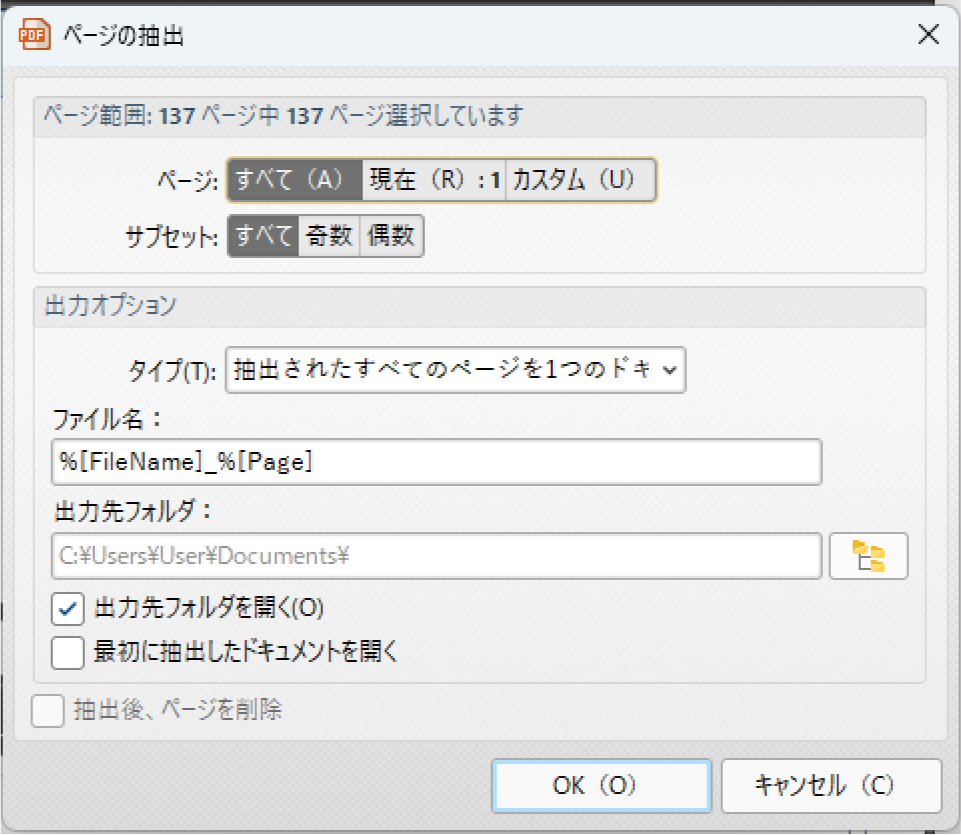
Task: Click the folder browse icon button
Action: click(868, 556)
